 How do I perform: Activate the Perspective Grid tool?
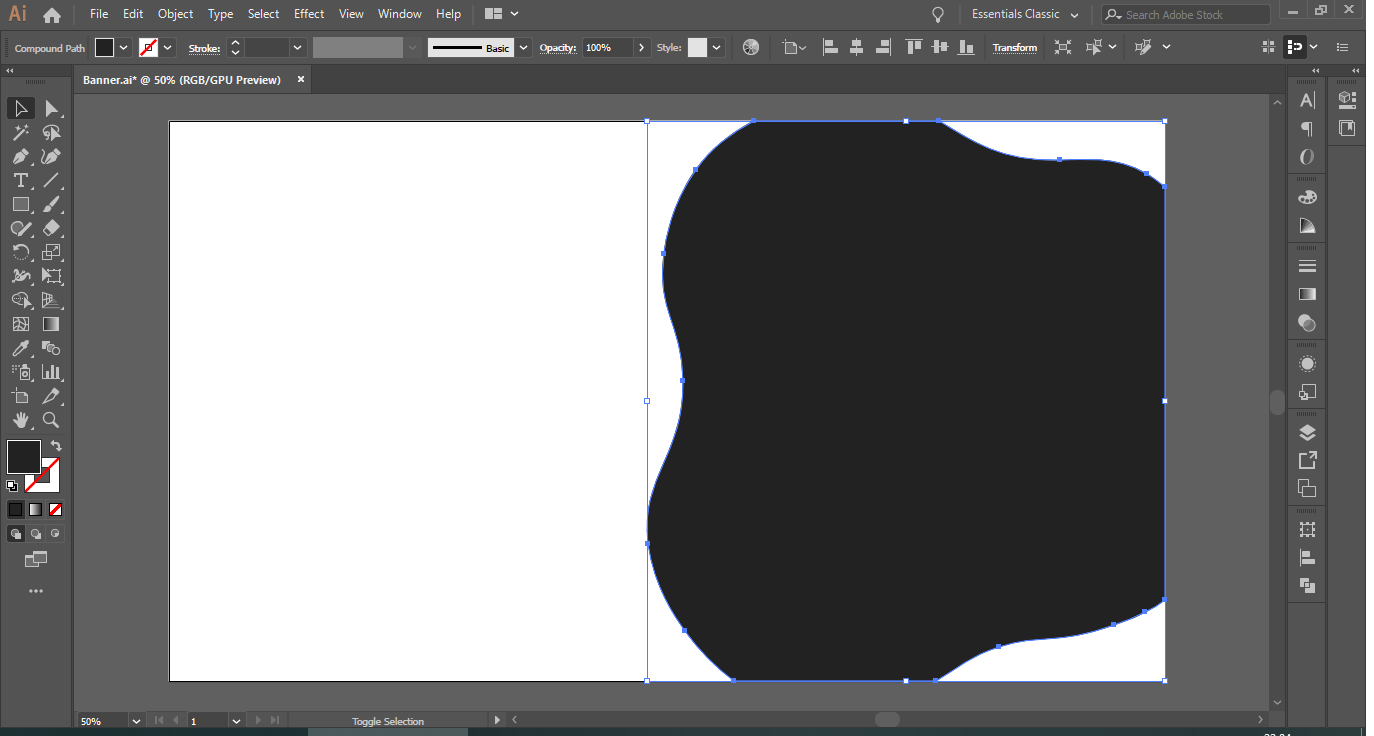[52, 300]
